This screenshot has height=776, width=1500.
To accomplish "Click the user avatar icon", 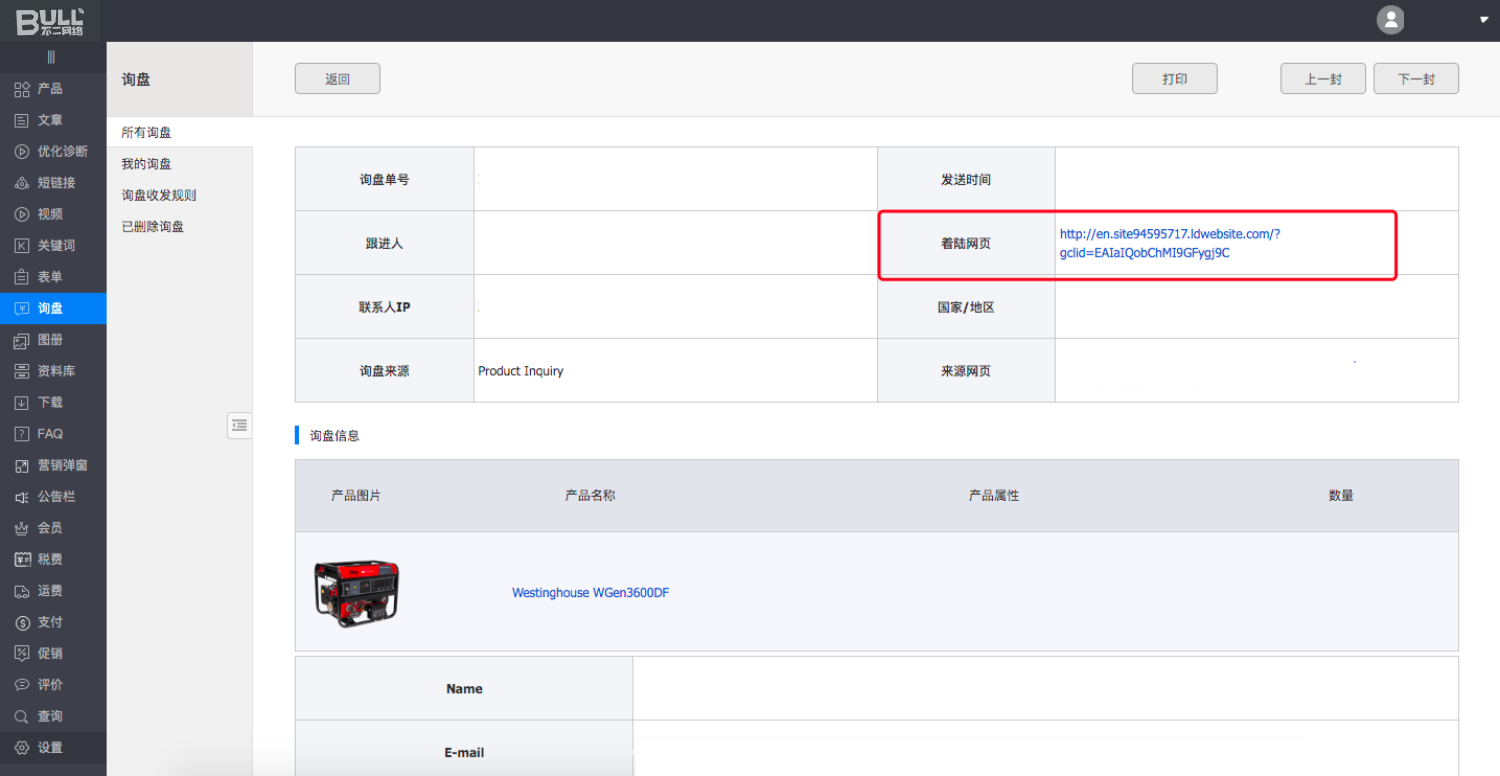I will [1390, 20].
